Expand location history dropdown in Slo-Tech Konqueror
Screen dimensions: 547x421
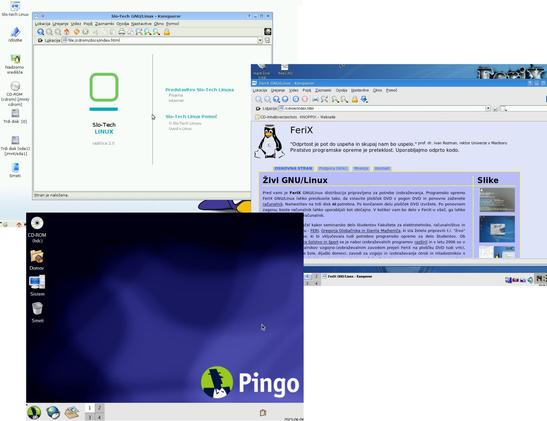(x=260, y=40)
